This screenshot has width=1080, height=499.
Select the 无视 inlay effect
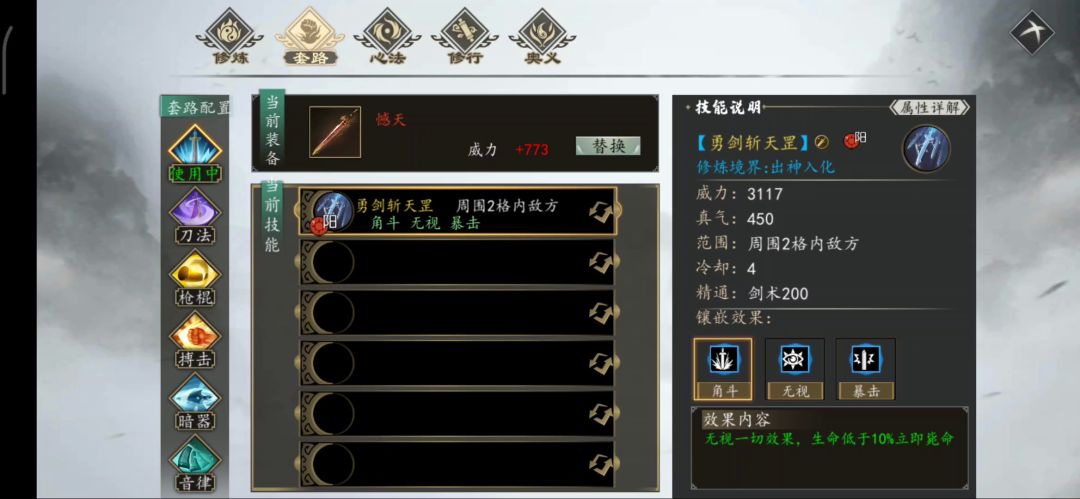click(x=794, y=369)
